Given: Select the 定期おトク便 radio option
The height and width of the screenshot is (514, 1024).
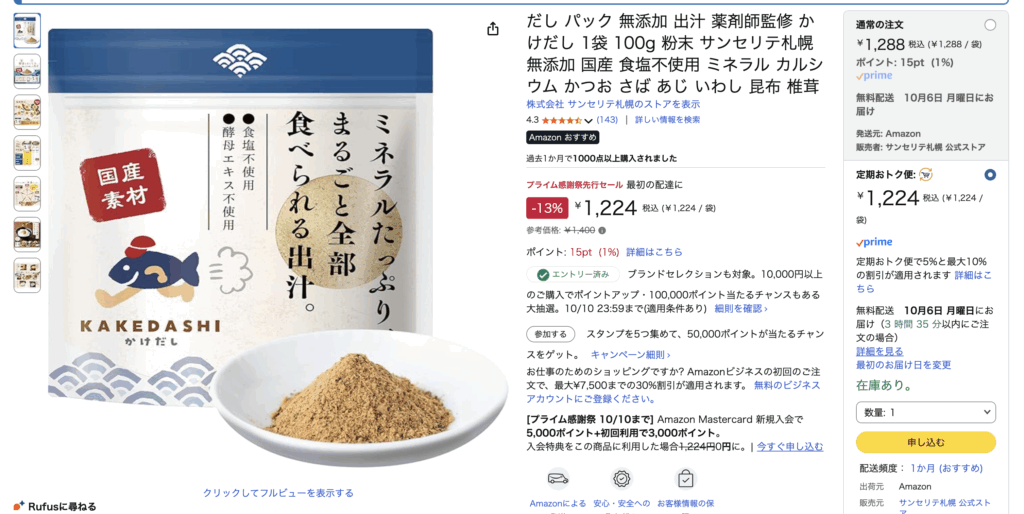Looking at the screenshot, I should 990,174.
